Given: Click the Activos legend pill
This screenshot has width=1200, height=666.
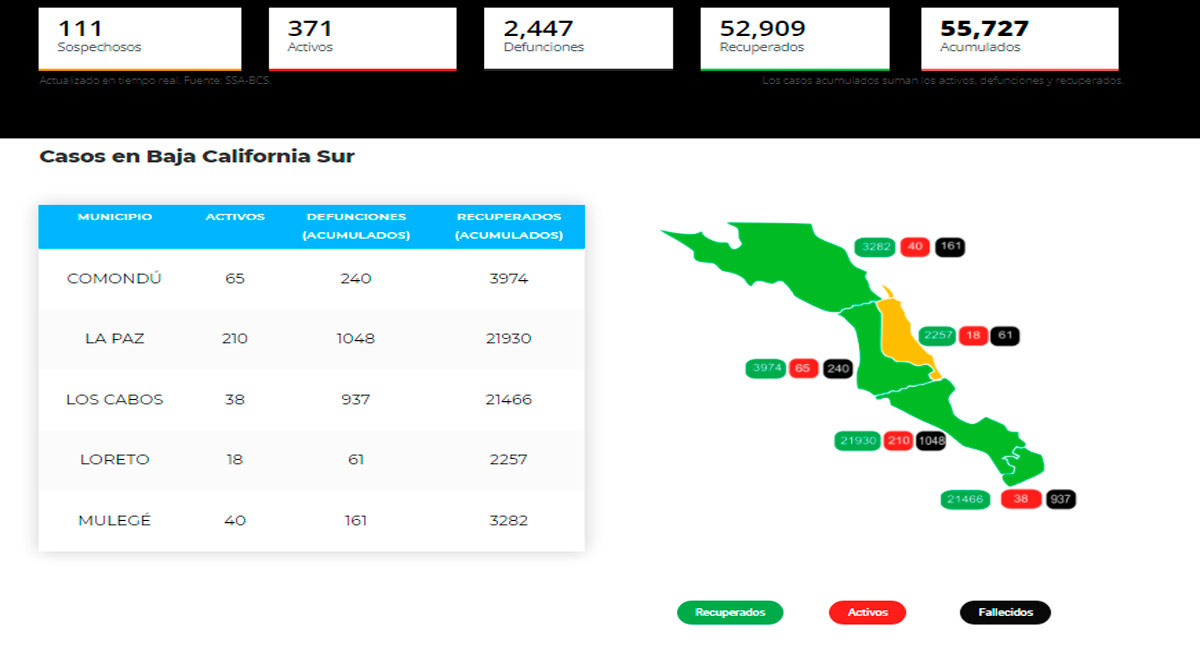Looking at the screenshot, I should click(x=867, y=612).
